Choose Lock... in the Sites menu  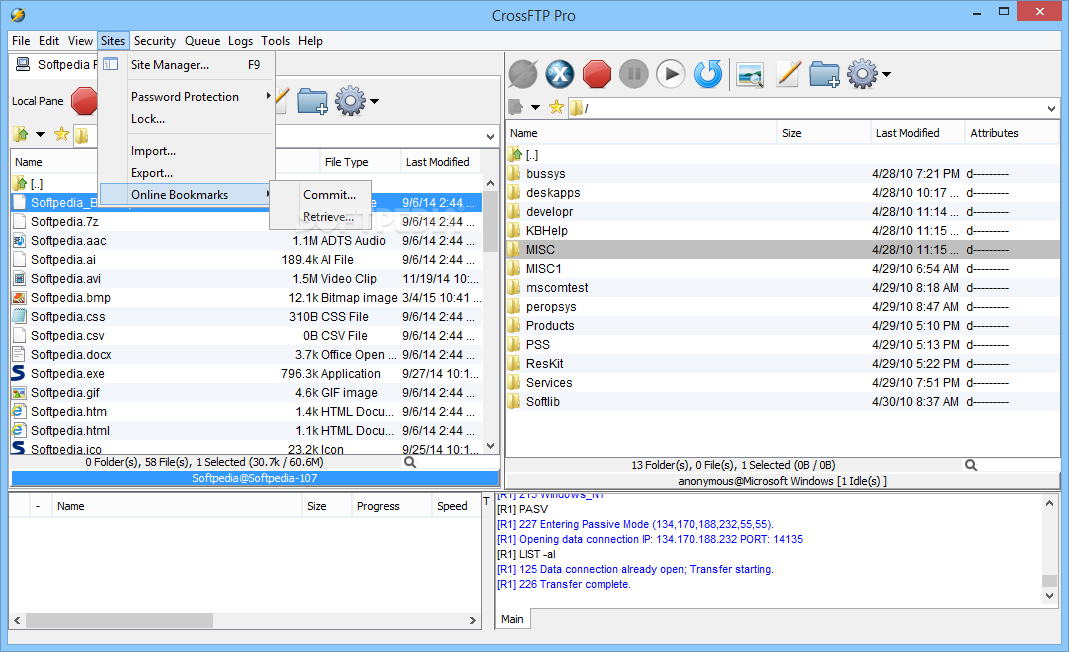(187, 119)
